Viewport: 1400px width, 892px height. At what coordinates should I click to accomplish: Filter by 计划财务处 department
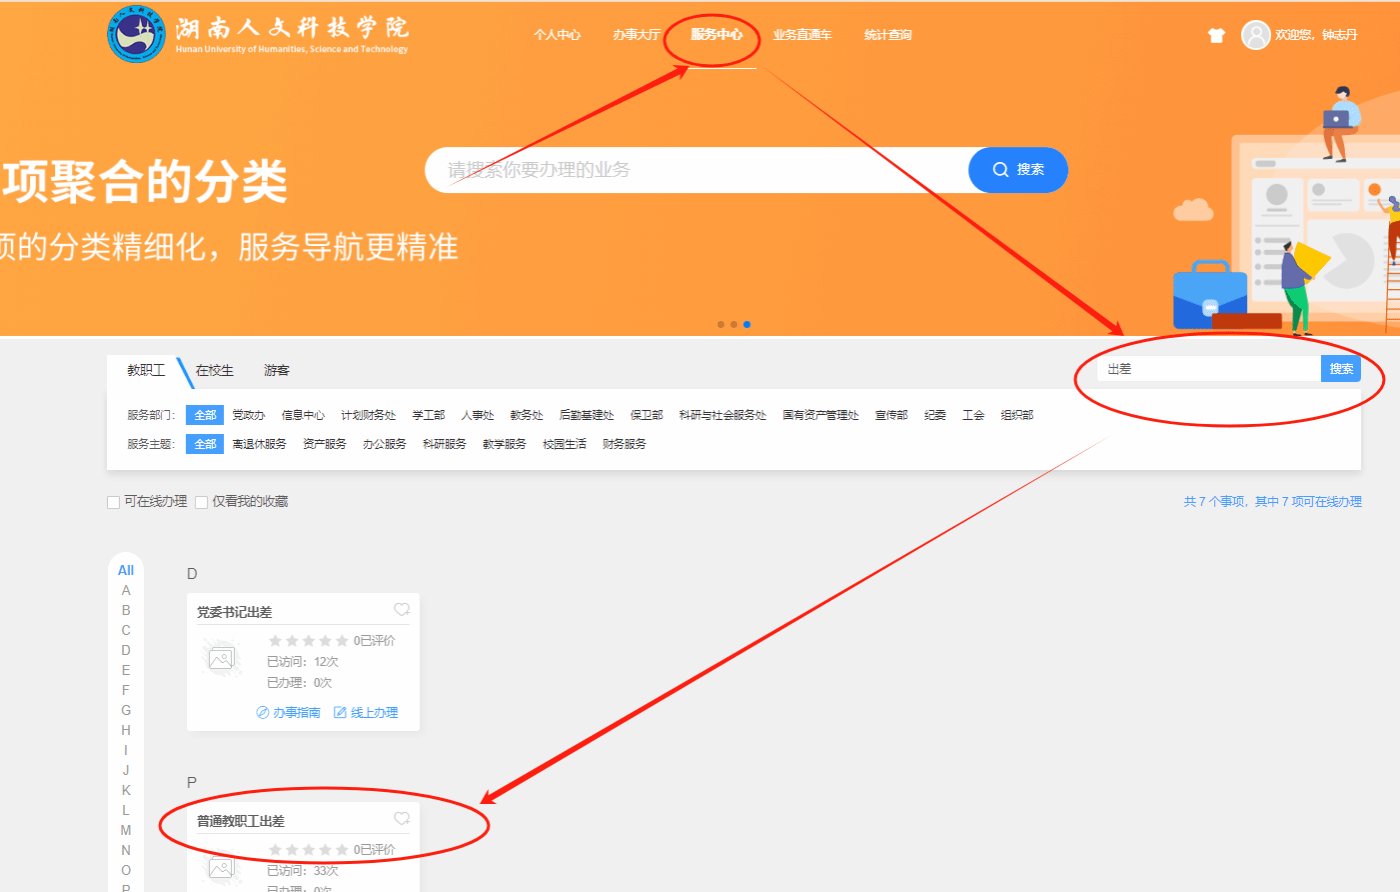(368, 415)
